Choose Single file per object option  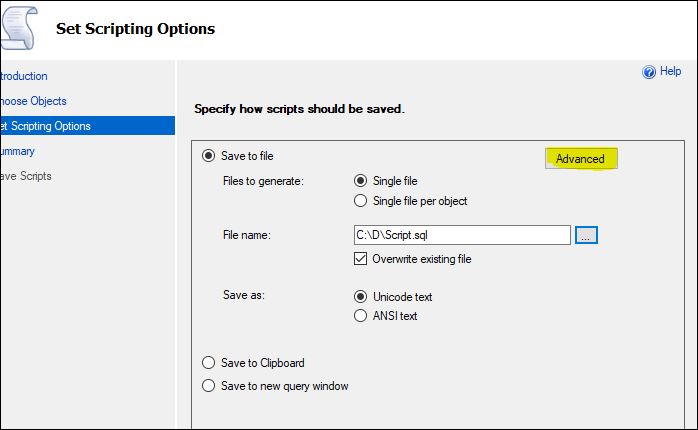coord(361,200)
